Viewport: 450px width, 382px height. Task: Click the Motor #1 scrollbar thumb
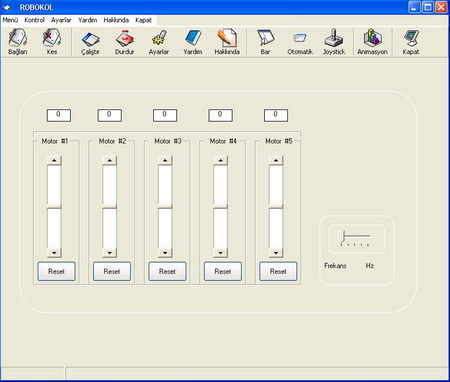pyautogui.click(x=54, y=207)
